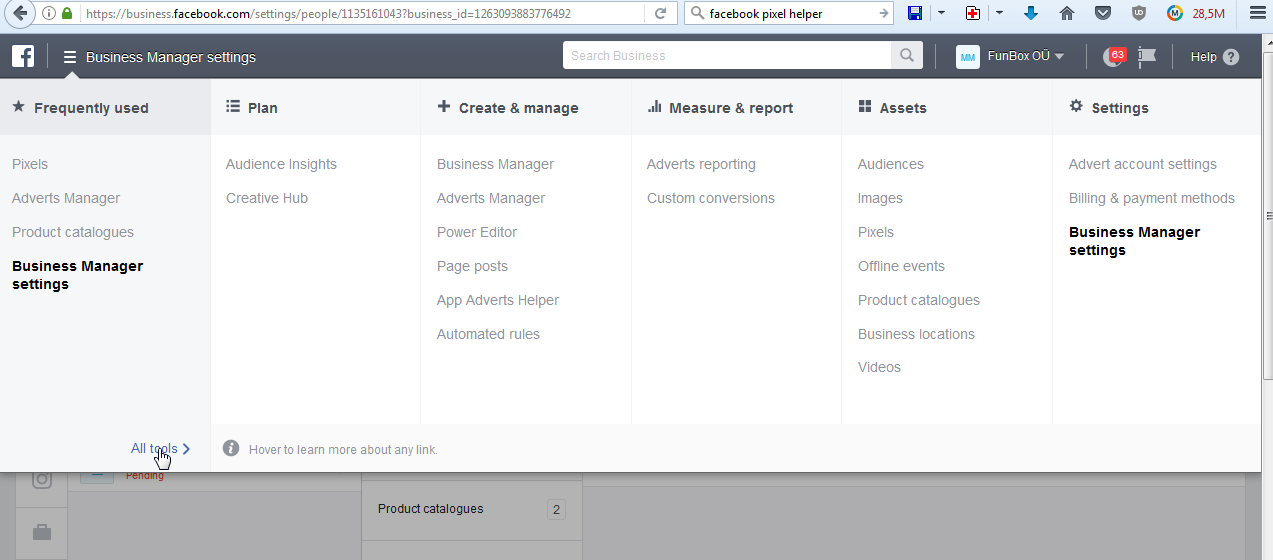This screenshot has height=560, width=1273.
Task: Click the Facebook logo icon
Action: 23,57
